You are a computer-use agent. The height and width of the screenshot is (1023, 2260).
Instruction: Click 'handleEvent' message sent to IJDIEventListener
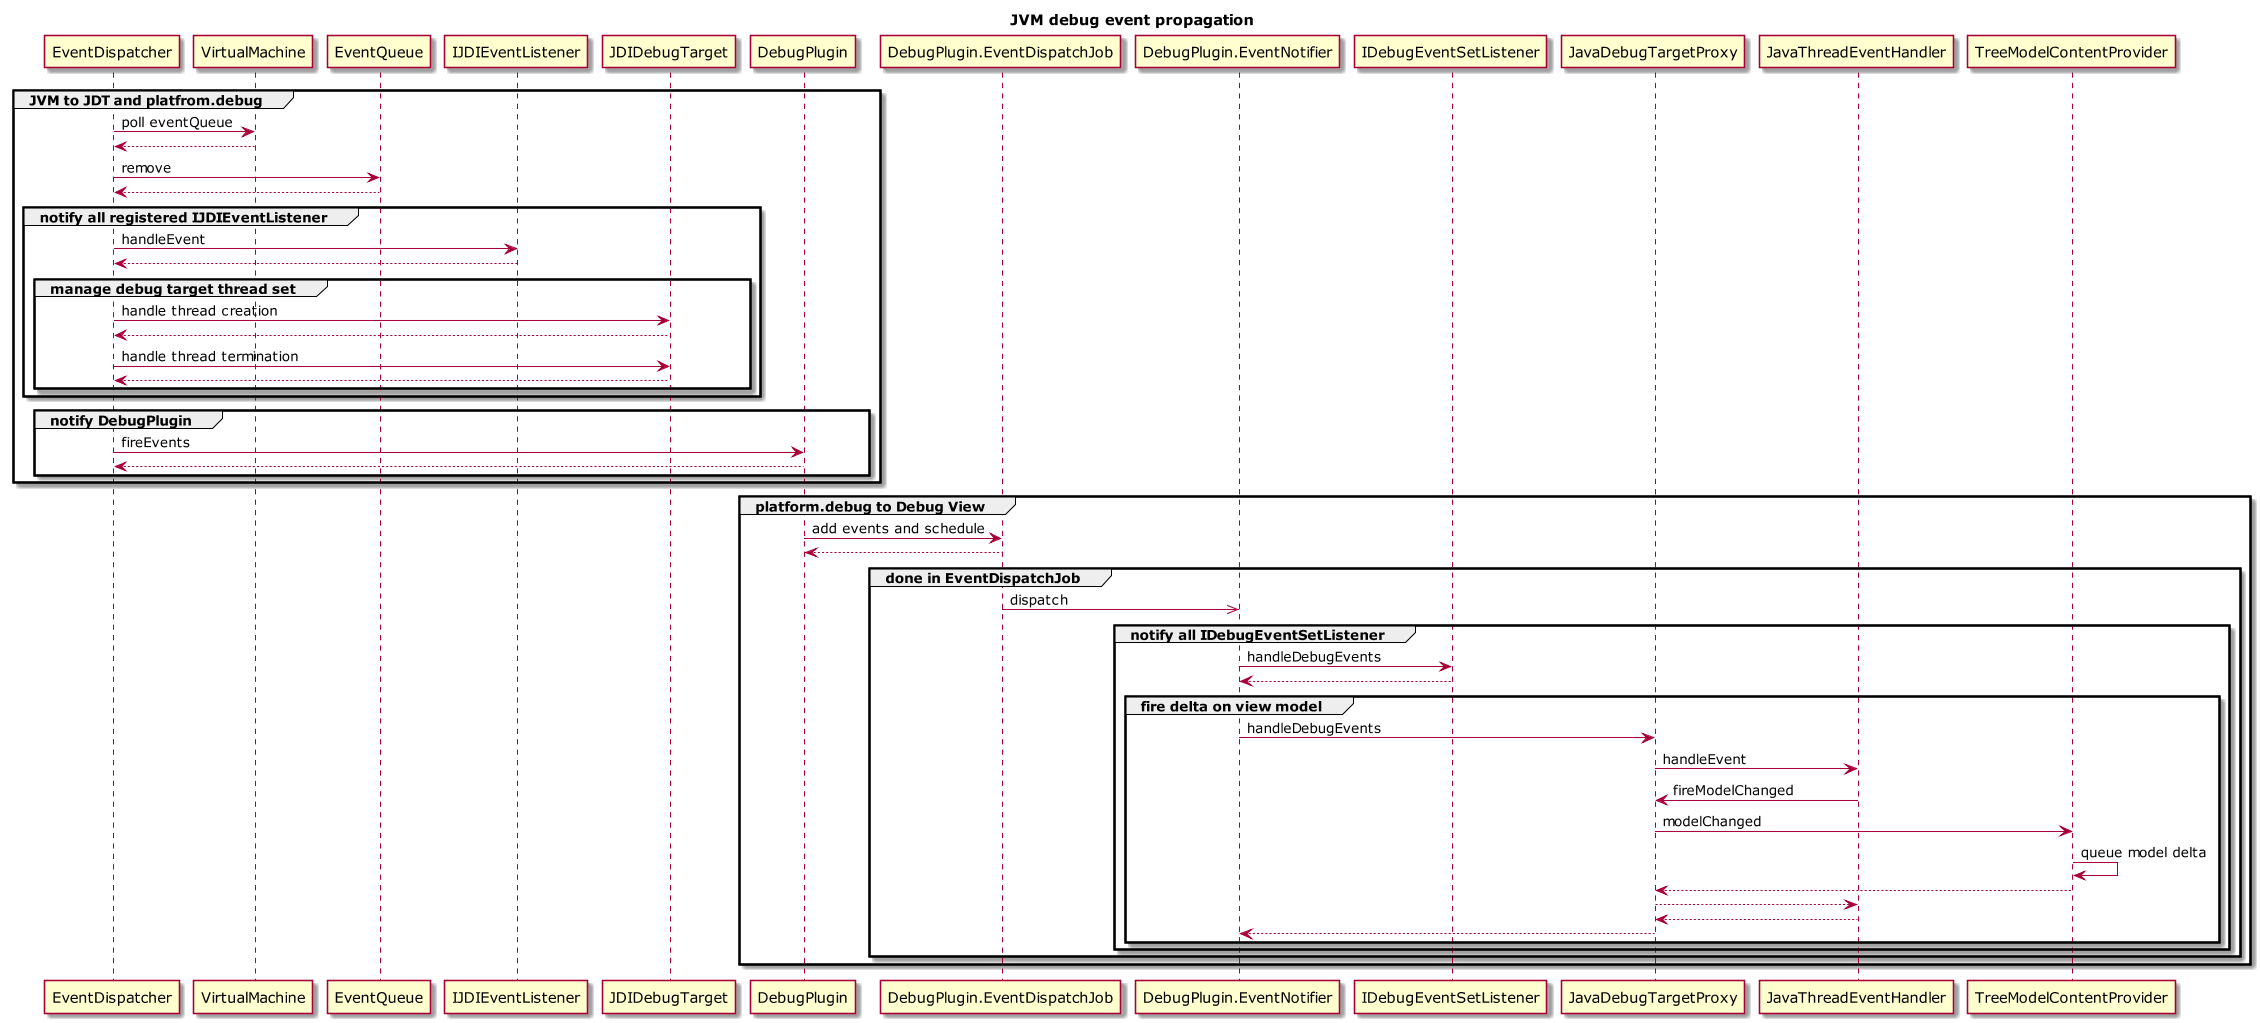tap(163, 239)
